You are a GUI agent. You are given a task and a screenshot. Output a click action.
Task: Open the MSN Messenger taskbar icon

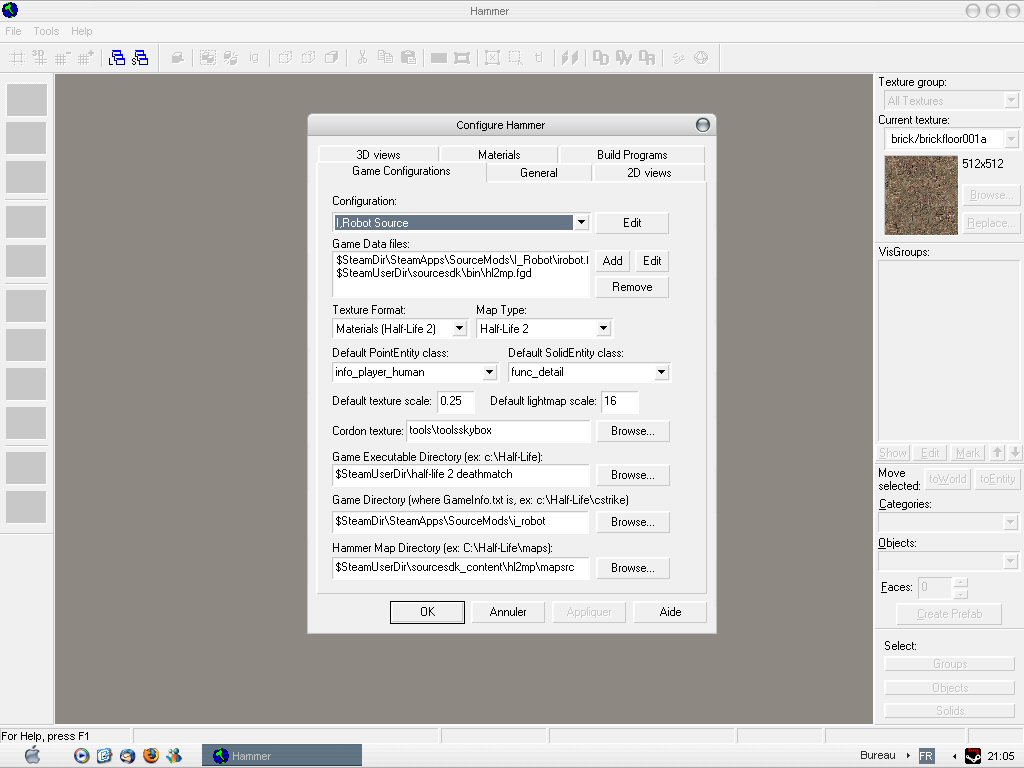[x=174, y=756]
